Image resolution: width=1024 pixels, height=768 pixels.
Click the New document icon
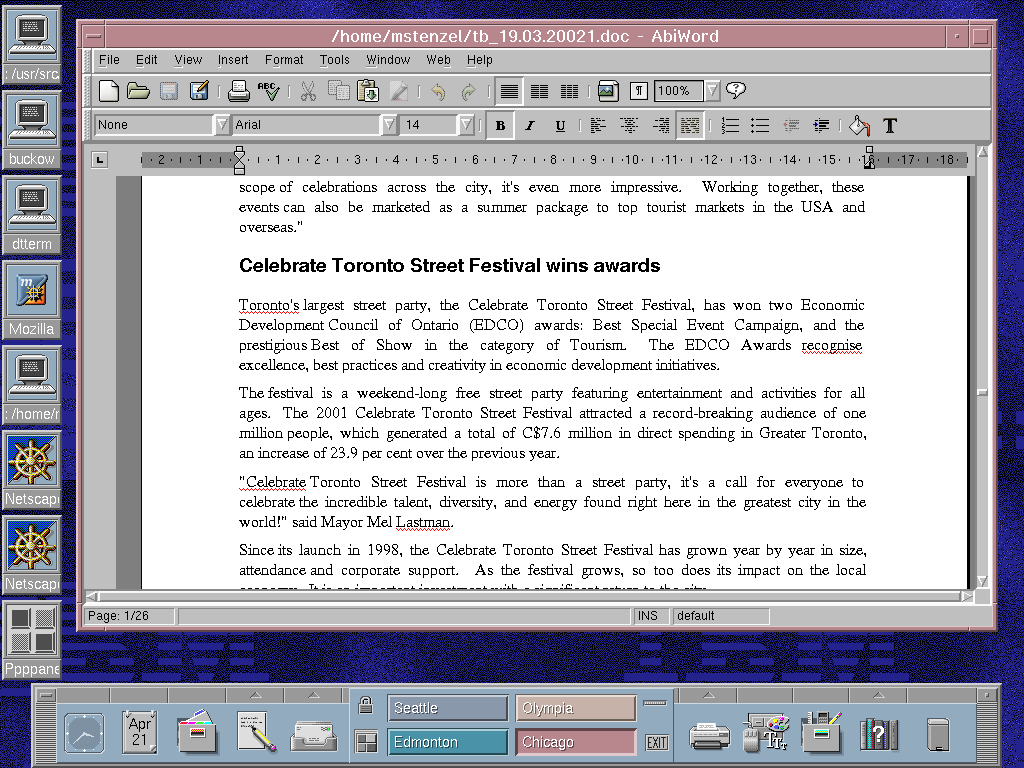tap(109, 92)
